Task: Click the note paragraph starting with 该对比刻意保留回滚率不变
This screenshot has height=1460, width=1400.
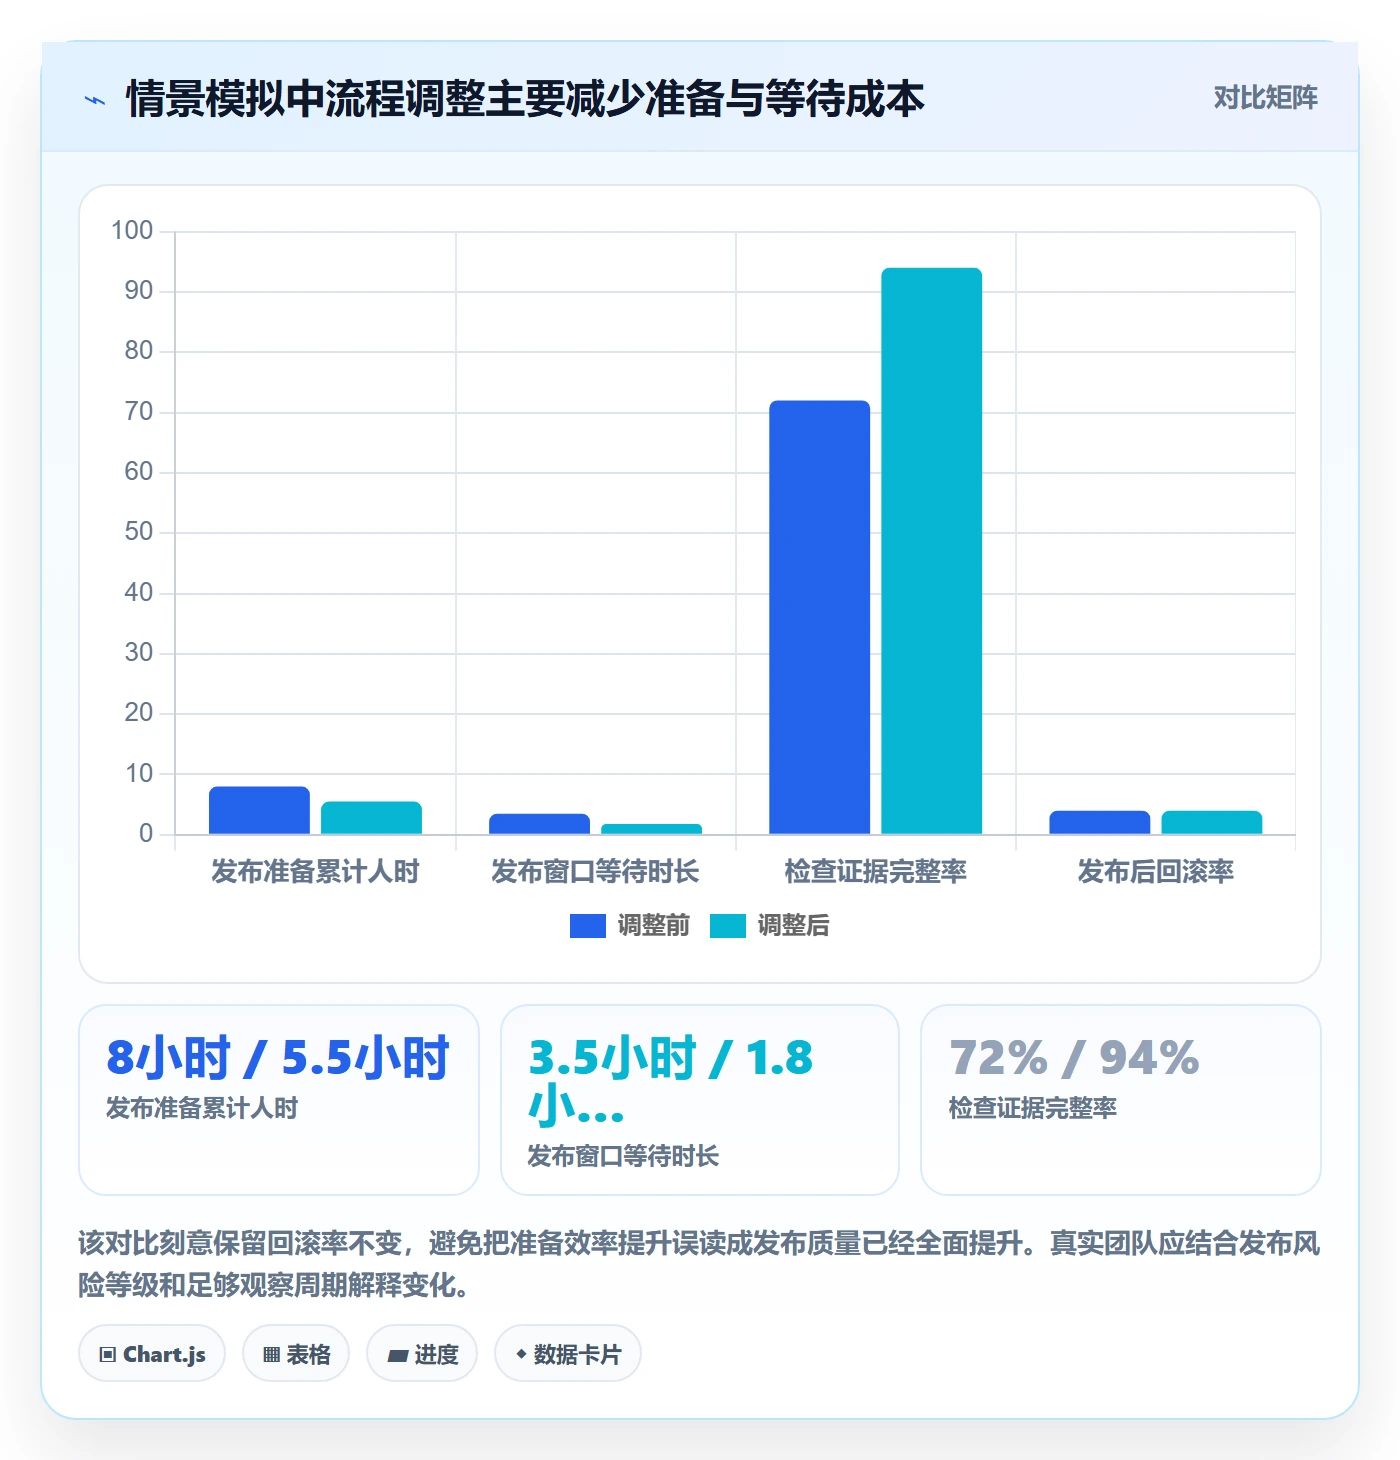Action: [x=699, y=1264]
